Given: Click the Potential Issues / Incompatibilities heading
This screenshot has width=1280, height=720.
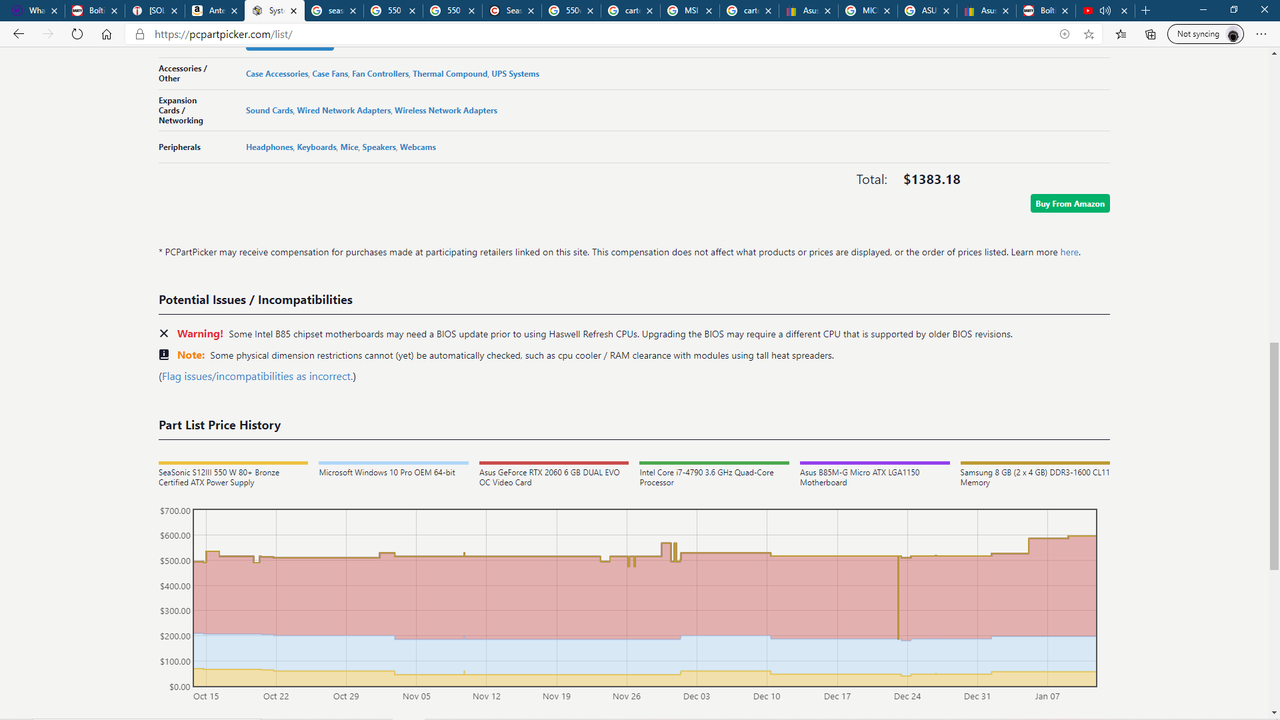Looking at the screenshot, I should (256, 300).
